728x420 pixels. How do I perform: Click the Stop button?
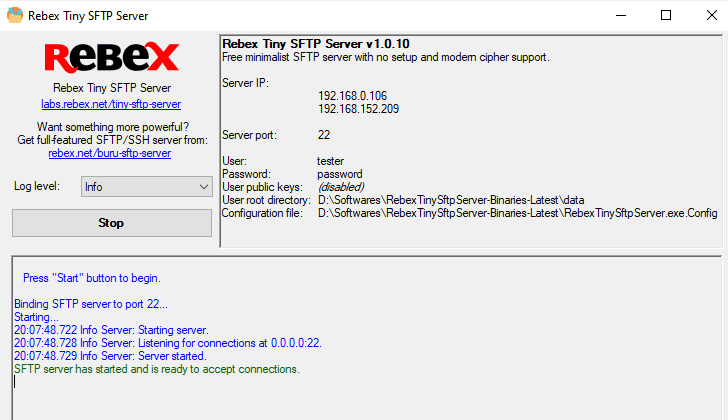pos(112,223)
